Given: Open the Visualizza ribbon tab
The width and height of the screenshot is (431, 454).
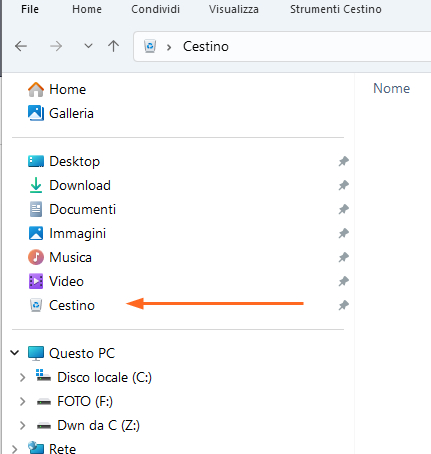Looking at the screenshot, I should coord(234,9).
